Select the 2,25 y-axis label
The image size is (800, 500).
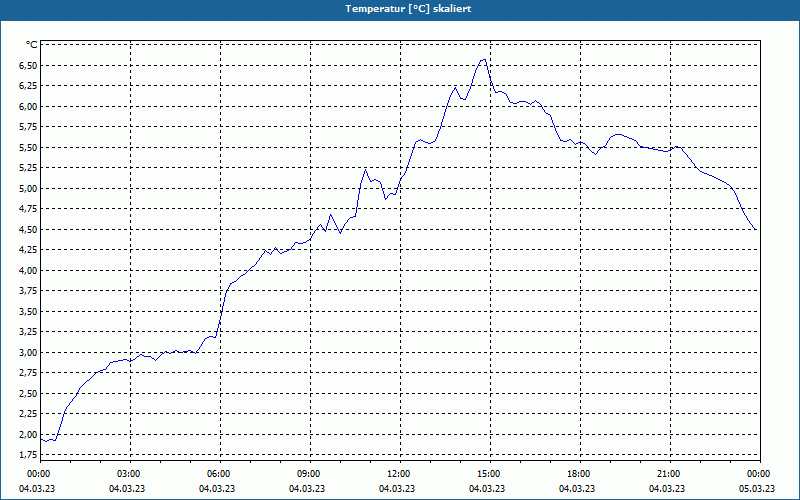pyautogui.click(x=28, y=414)
